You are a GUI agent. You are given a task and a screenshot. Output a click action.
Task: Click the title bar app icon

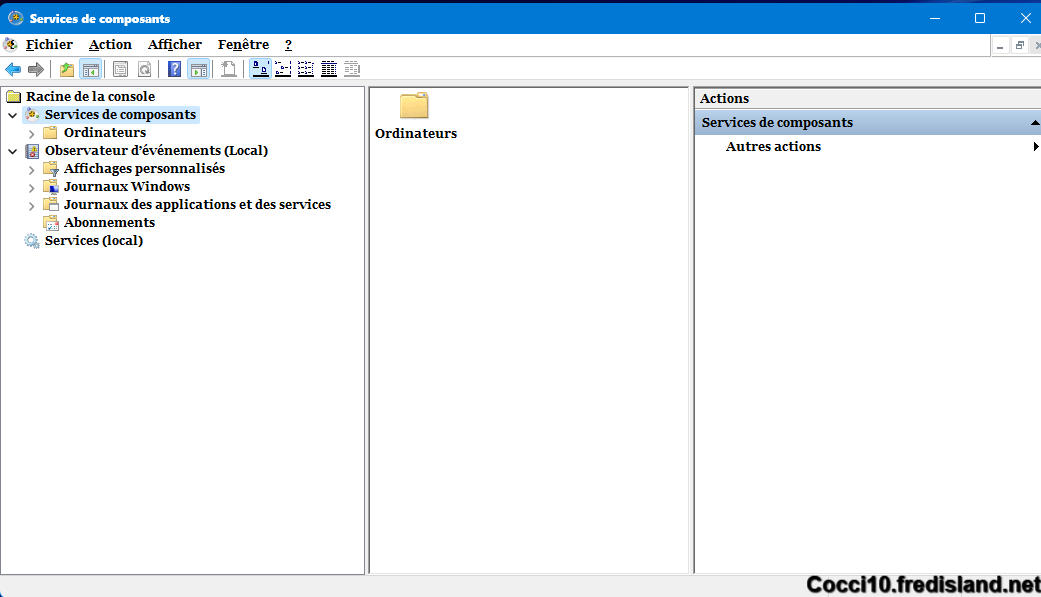(15, 18)
